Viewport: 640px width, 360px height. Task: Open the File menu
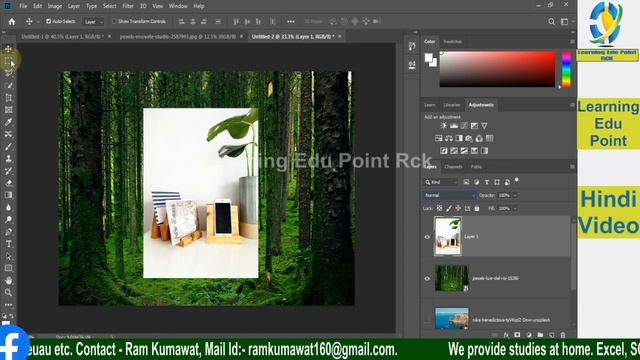click(23, 6)
